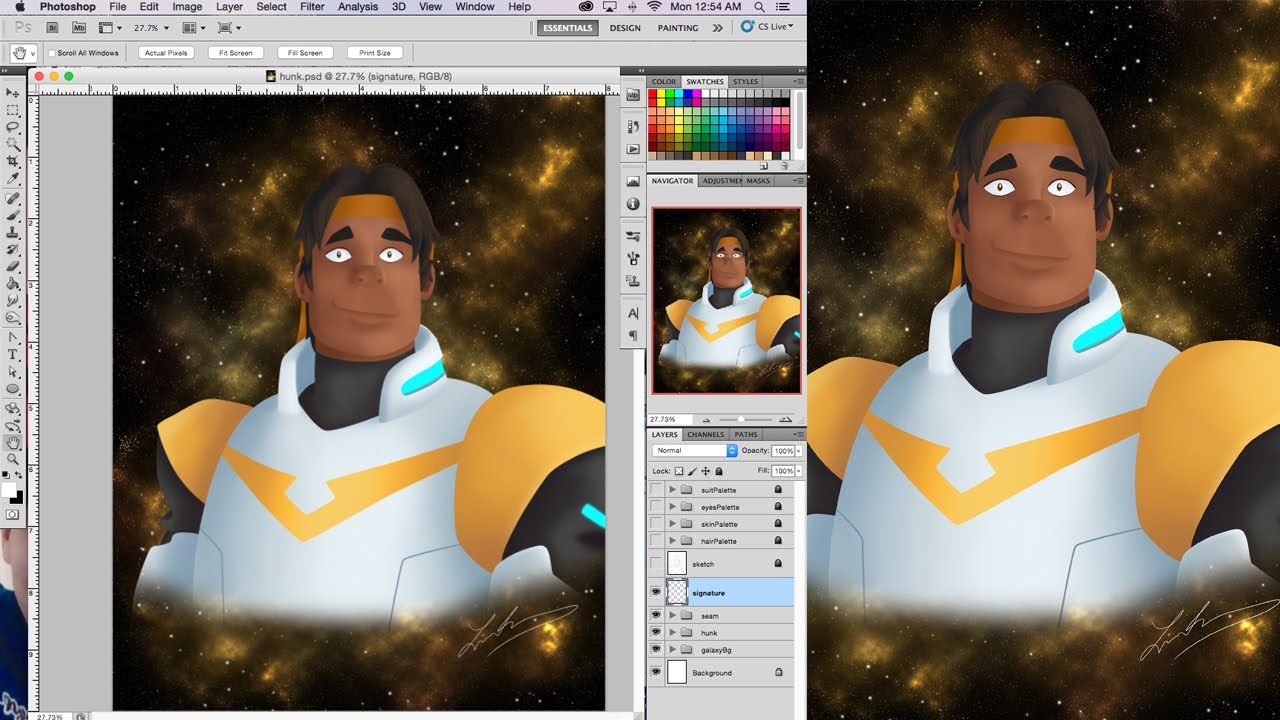Viewport: 1280px width, 720px height.
Task: Hide the signature layer
Action: (x=656, y=592)
